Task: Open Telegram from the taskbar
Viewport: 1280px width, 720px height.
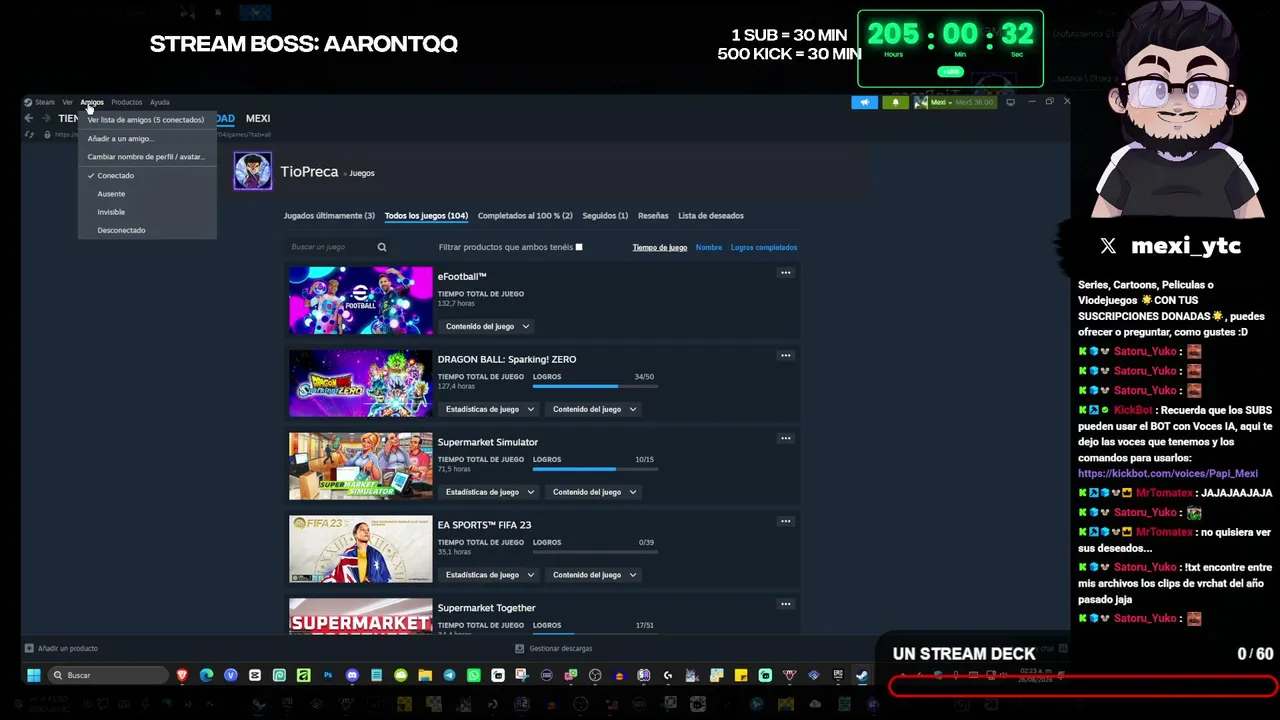Action: point(449,675)
